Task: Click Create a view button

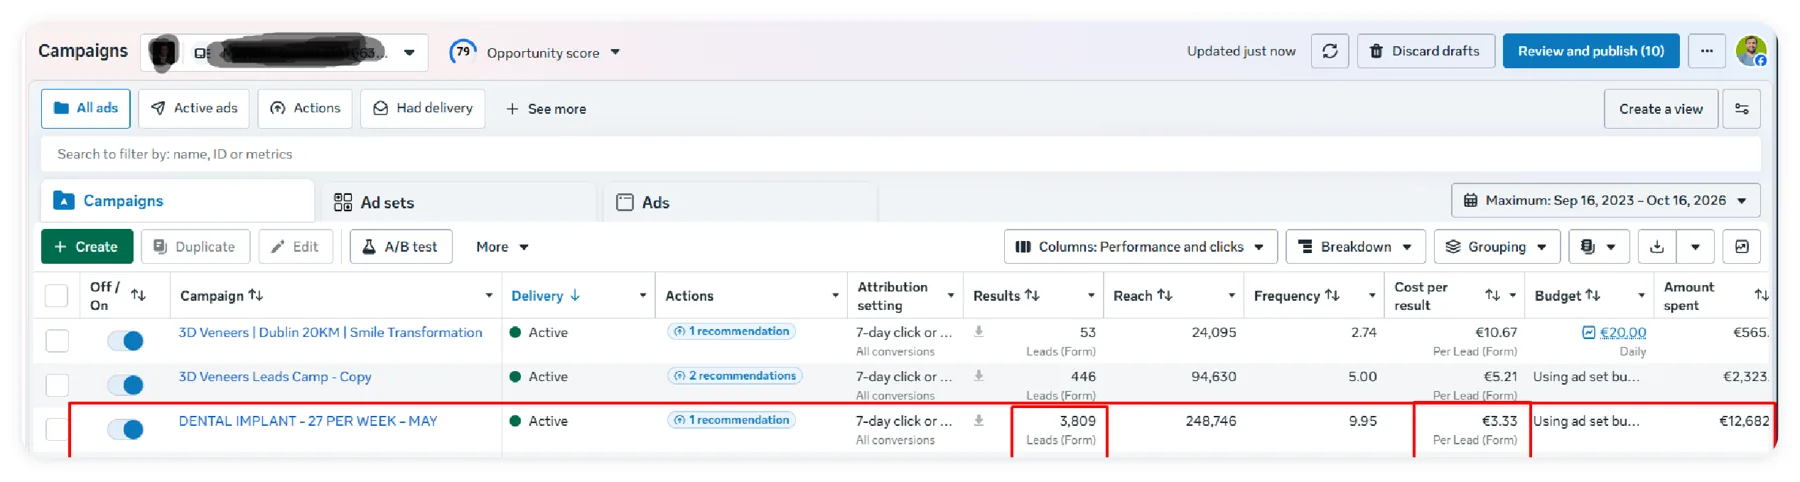Action: 1661,109
